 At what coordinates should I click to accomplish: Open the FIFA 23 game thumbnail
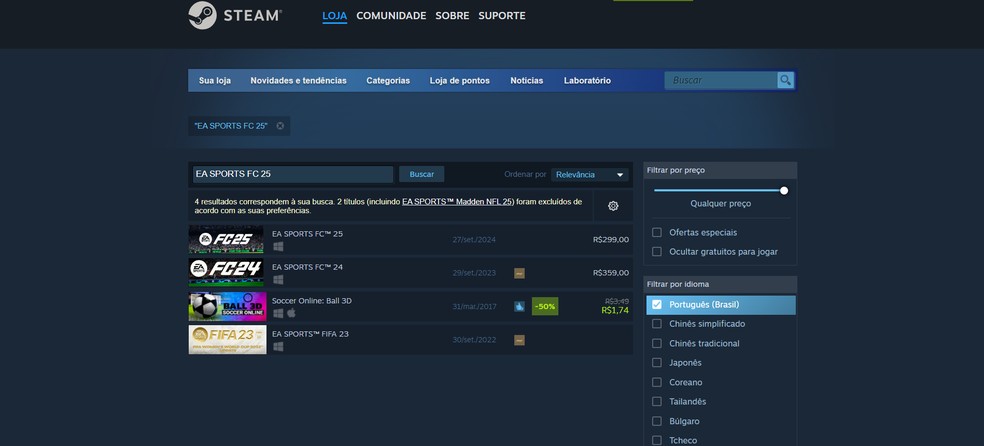(227, 339)
